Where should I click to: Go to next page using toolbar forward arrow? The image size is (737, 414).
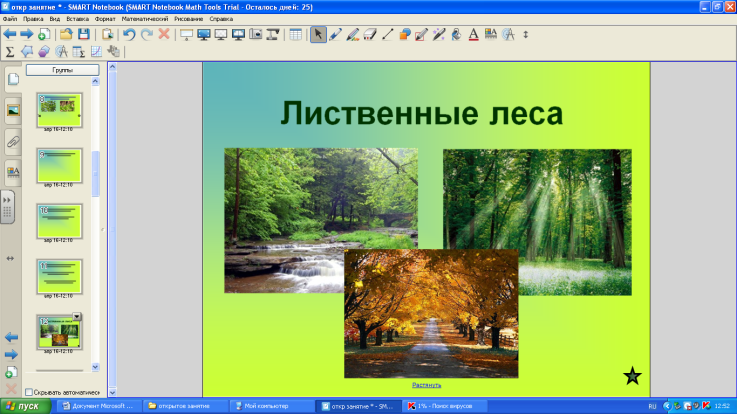(x=26, y=34)
